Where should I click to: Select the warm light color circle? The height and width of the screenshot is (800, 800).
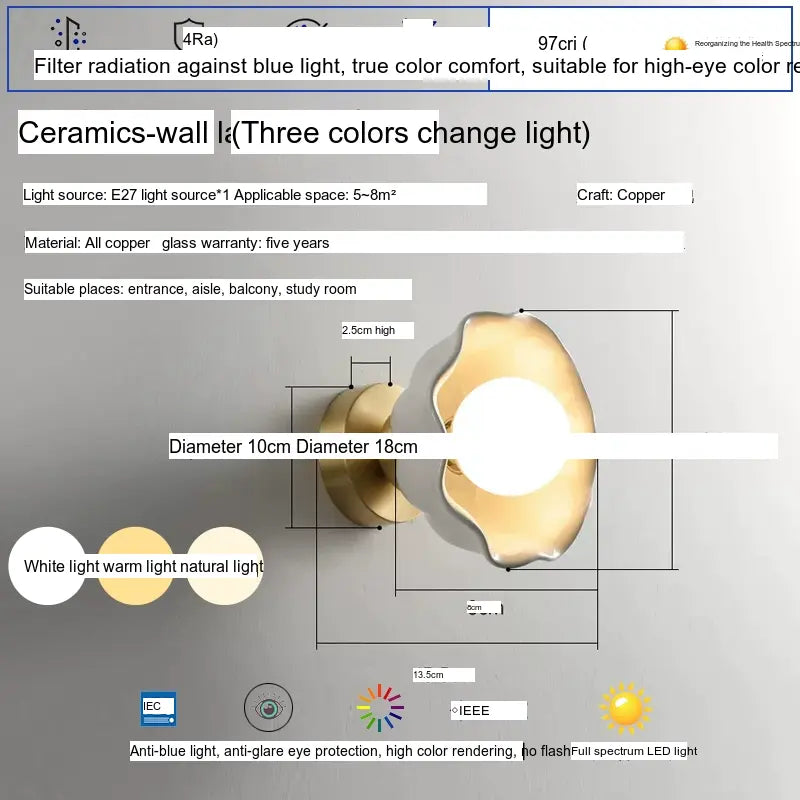pyautogui.click(x=136, y=566)
